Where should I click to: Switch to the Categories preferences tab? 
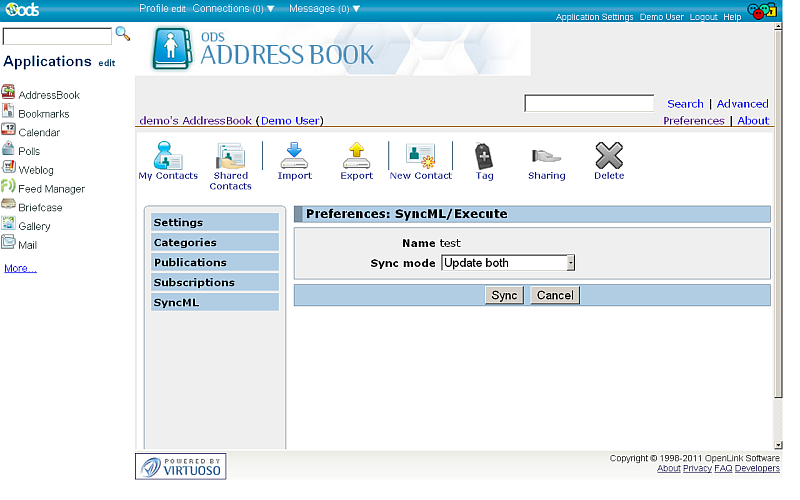214,242
